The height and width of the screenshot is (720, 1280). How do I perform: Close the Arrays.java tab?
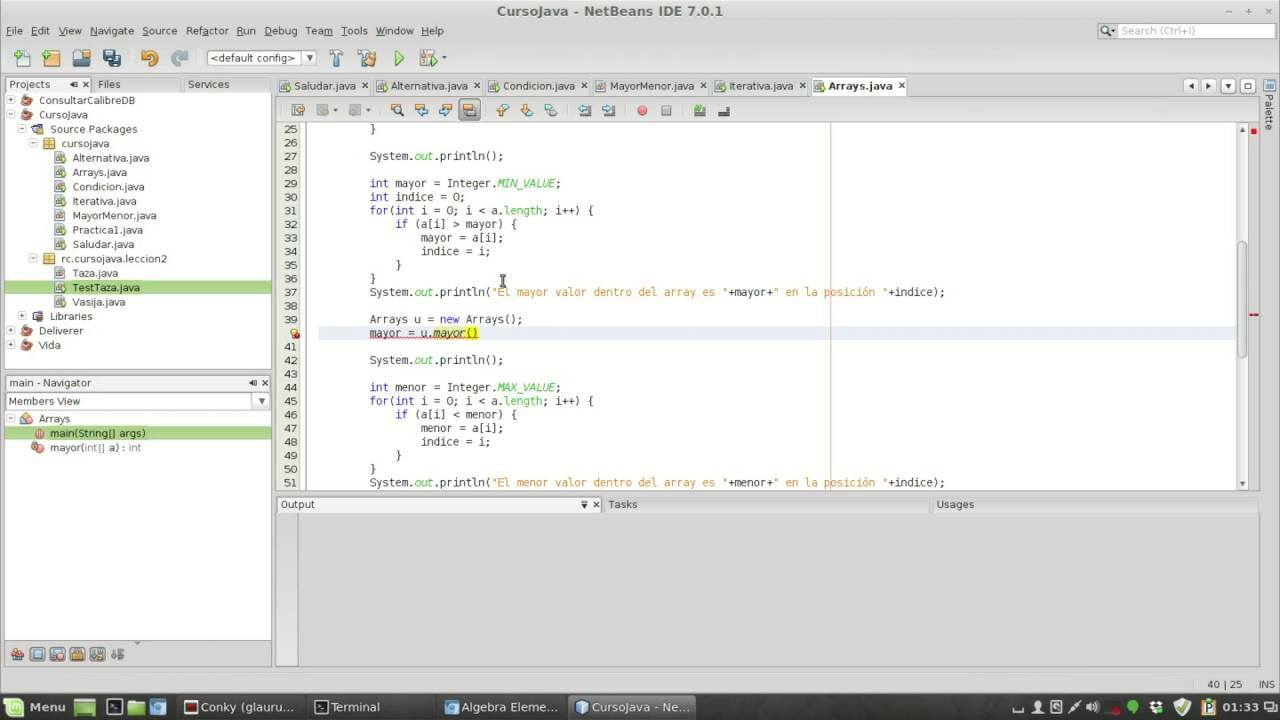click(x=901, y=86)
